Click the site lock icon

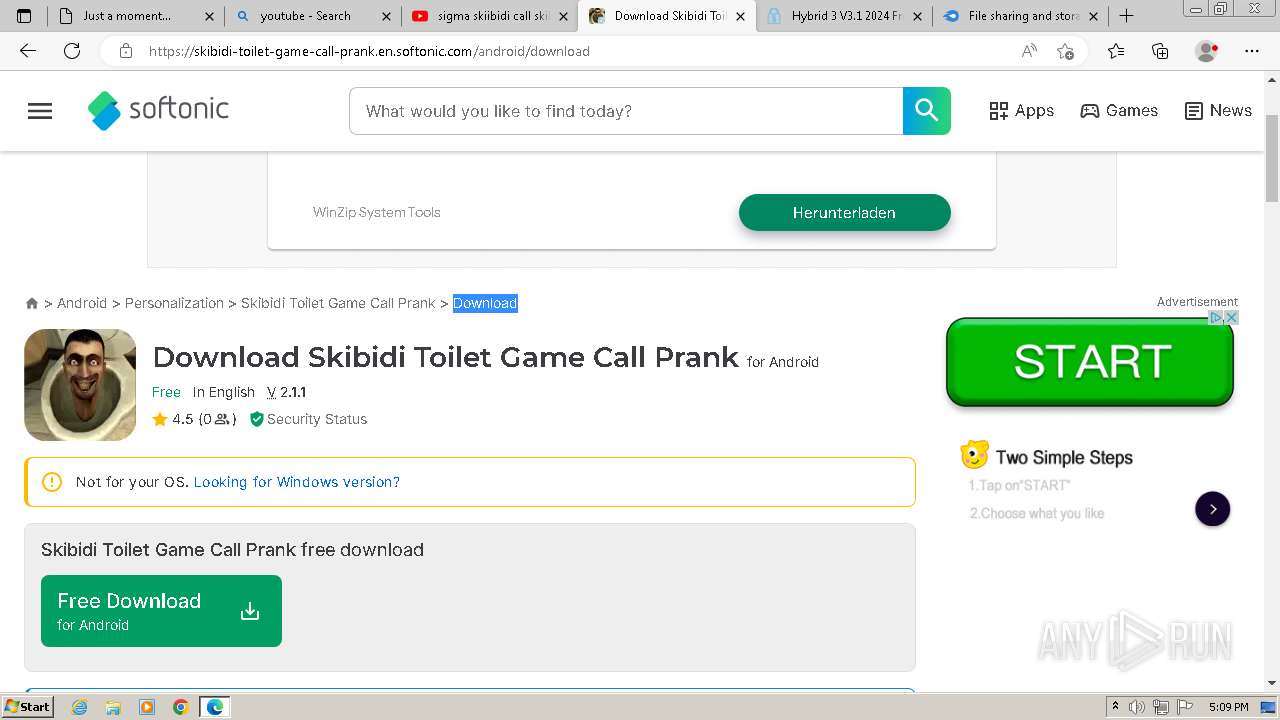point(126,51)
